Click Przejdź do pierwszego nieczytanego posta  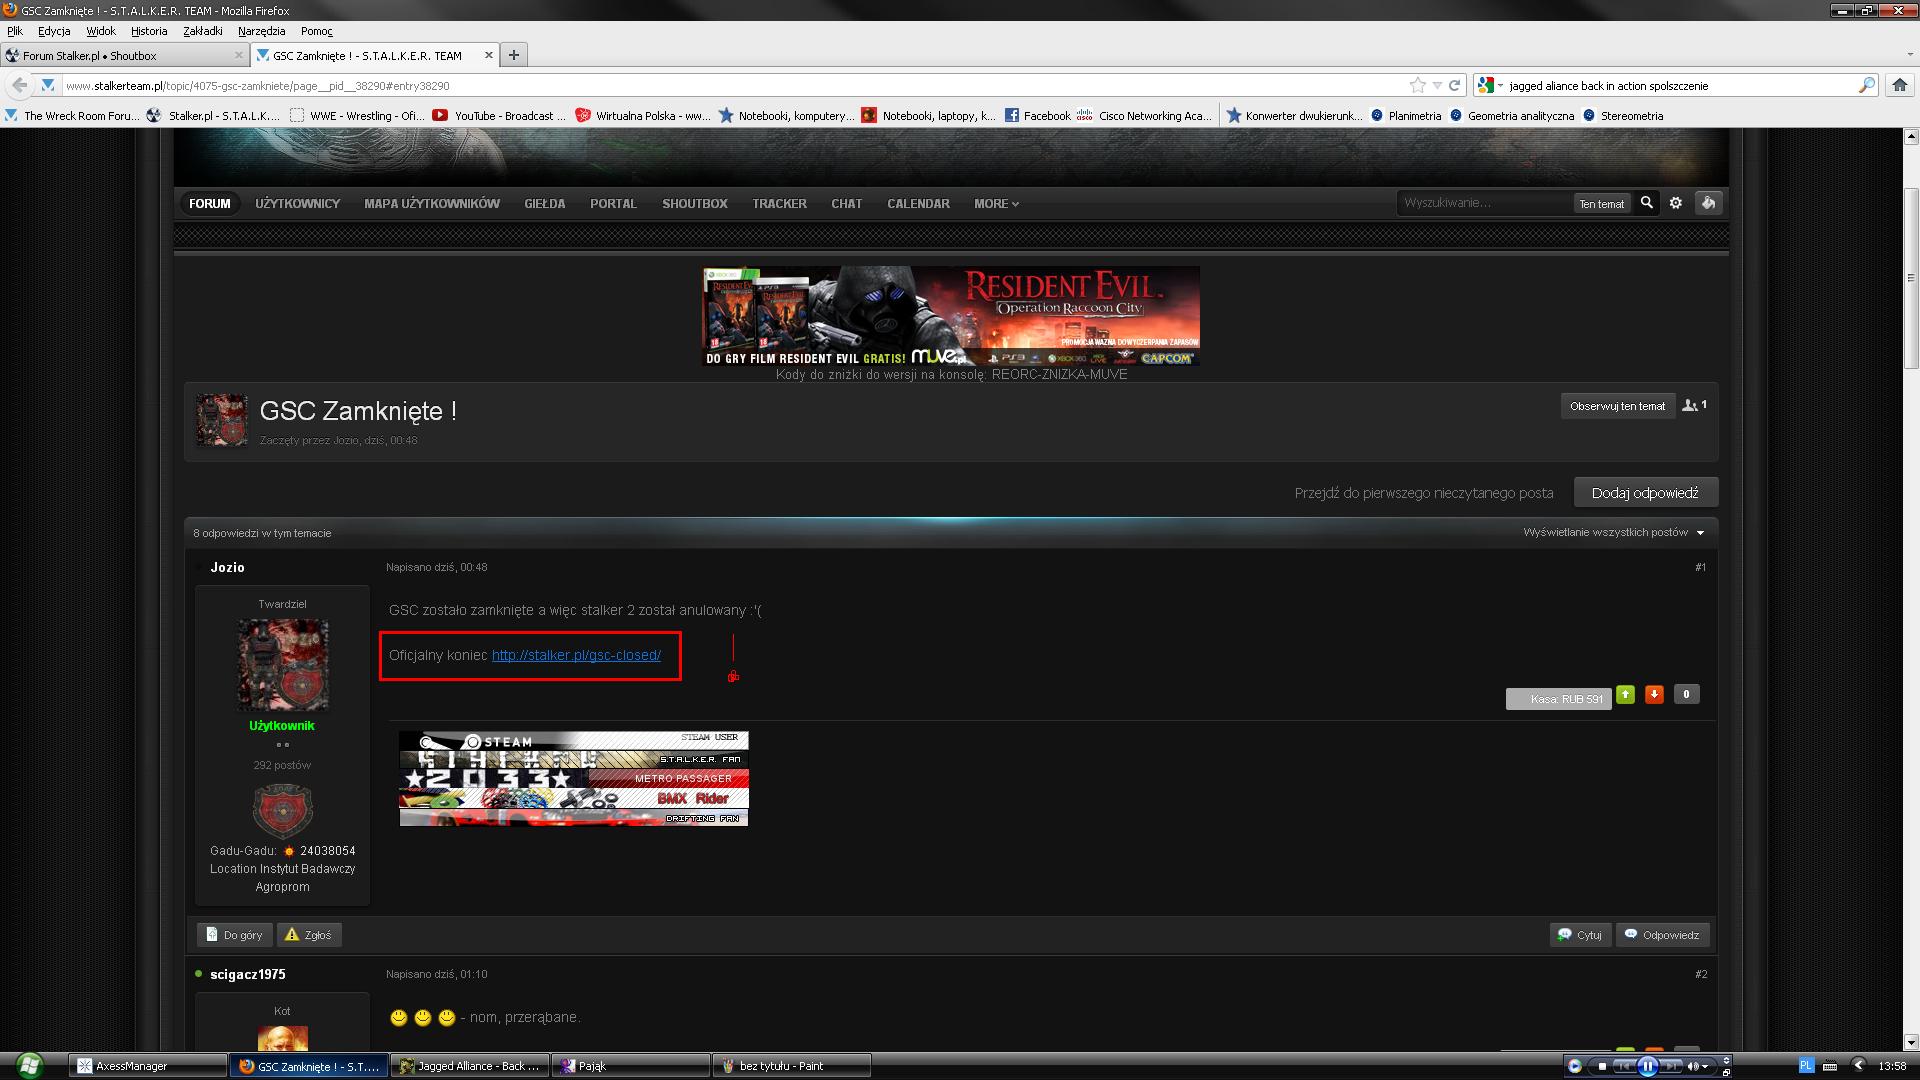click(1424, 493)
